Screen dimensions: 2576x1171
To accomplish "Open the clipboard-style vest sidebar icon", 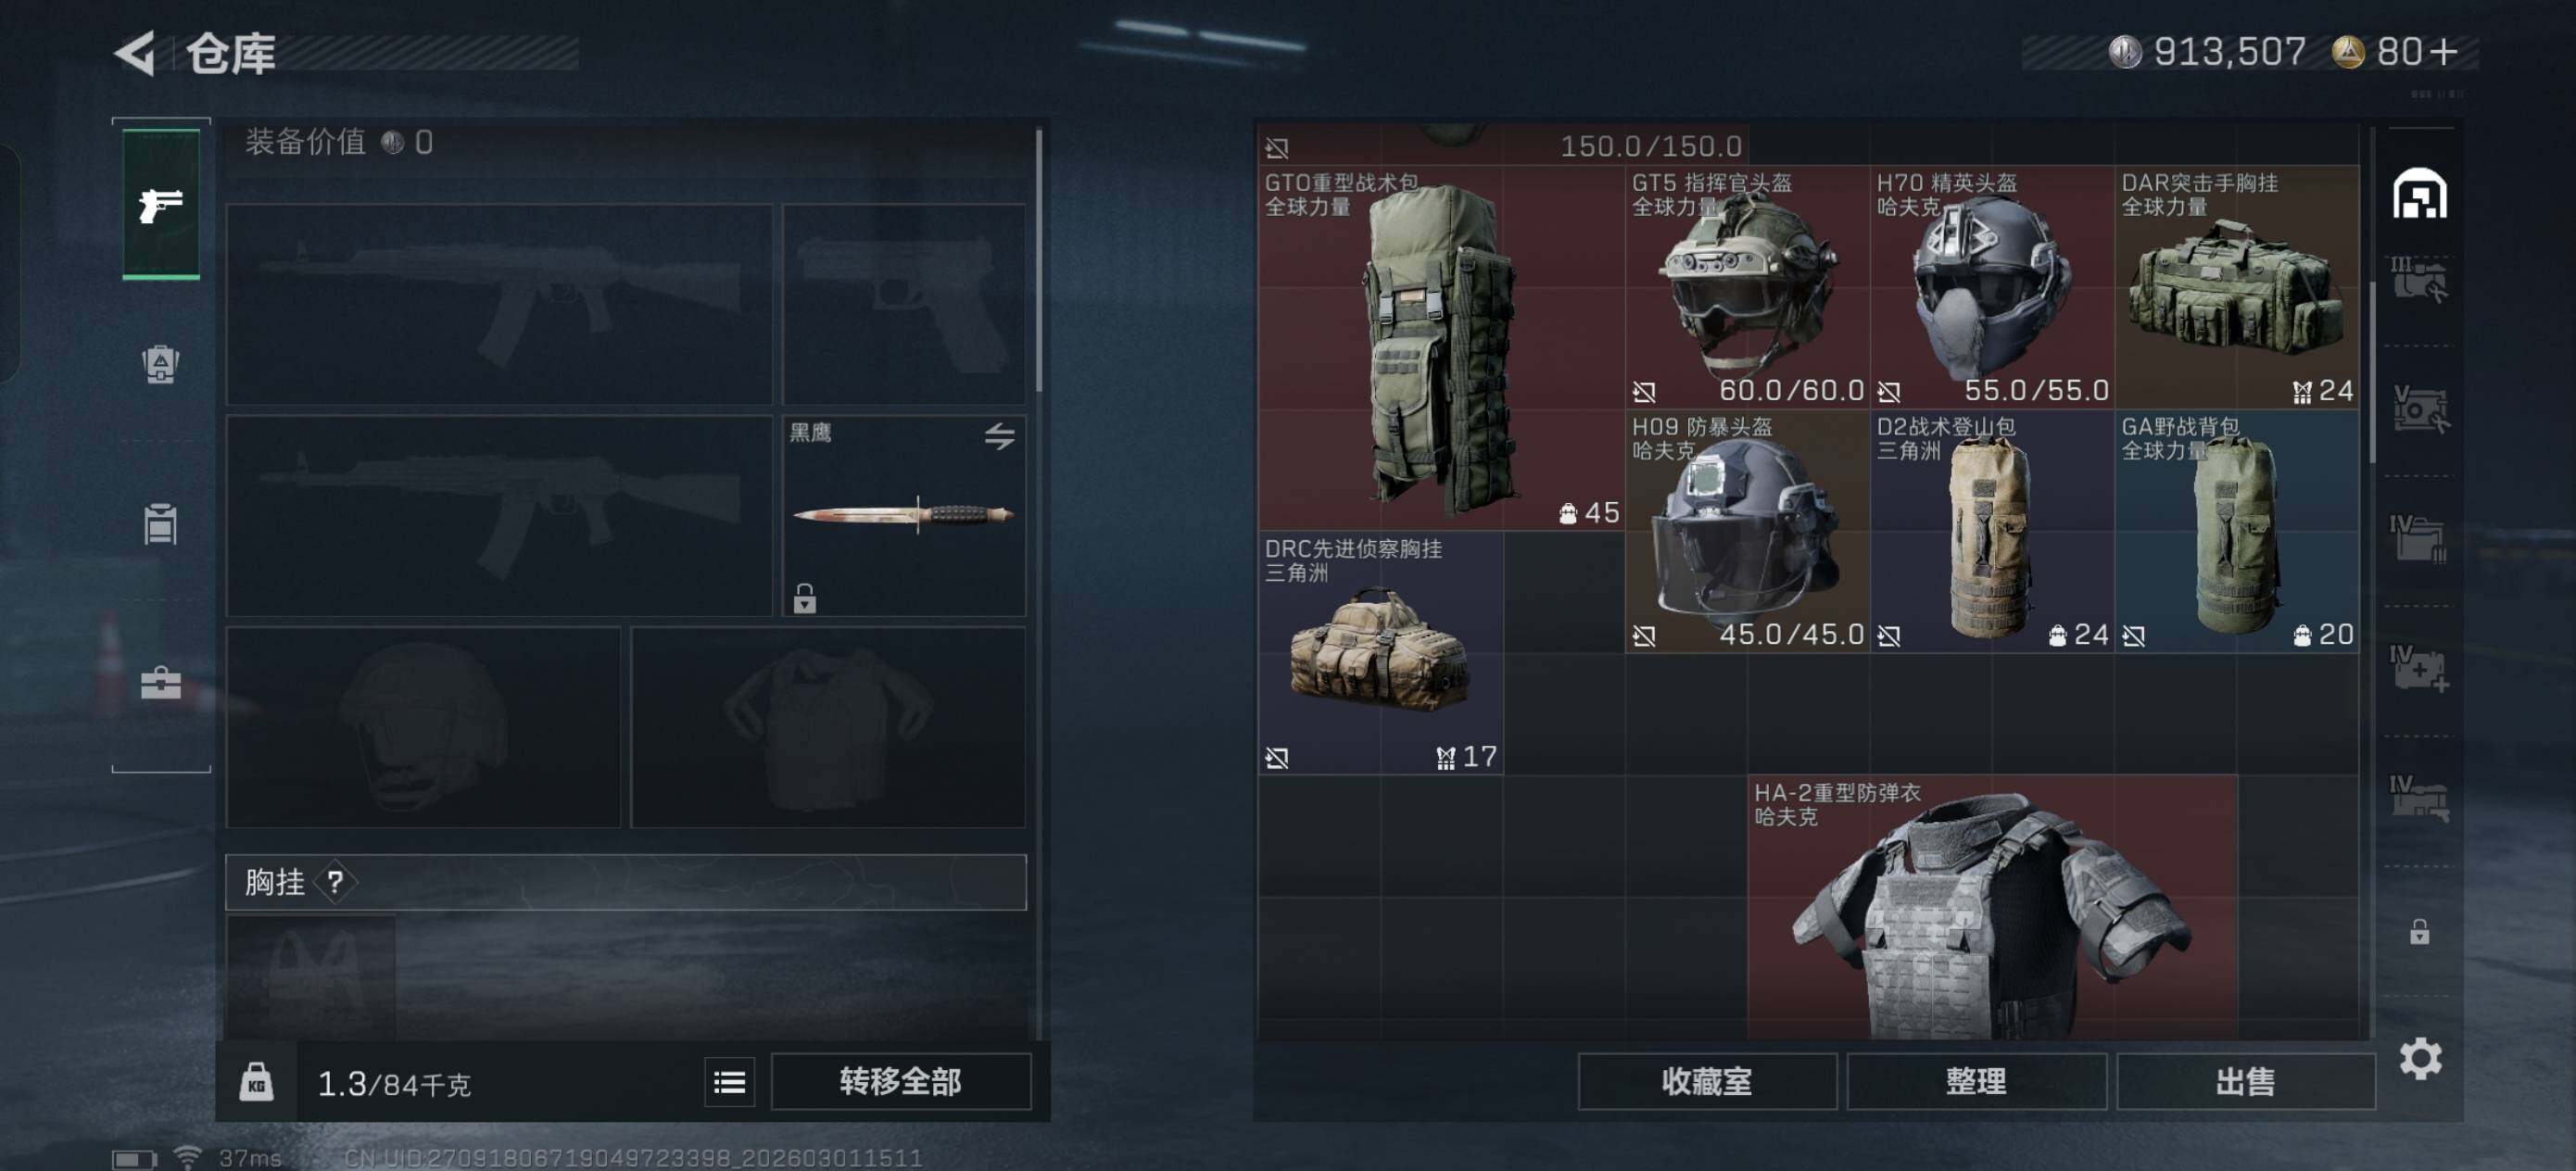I will coord(160,523).
